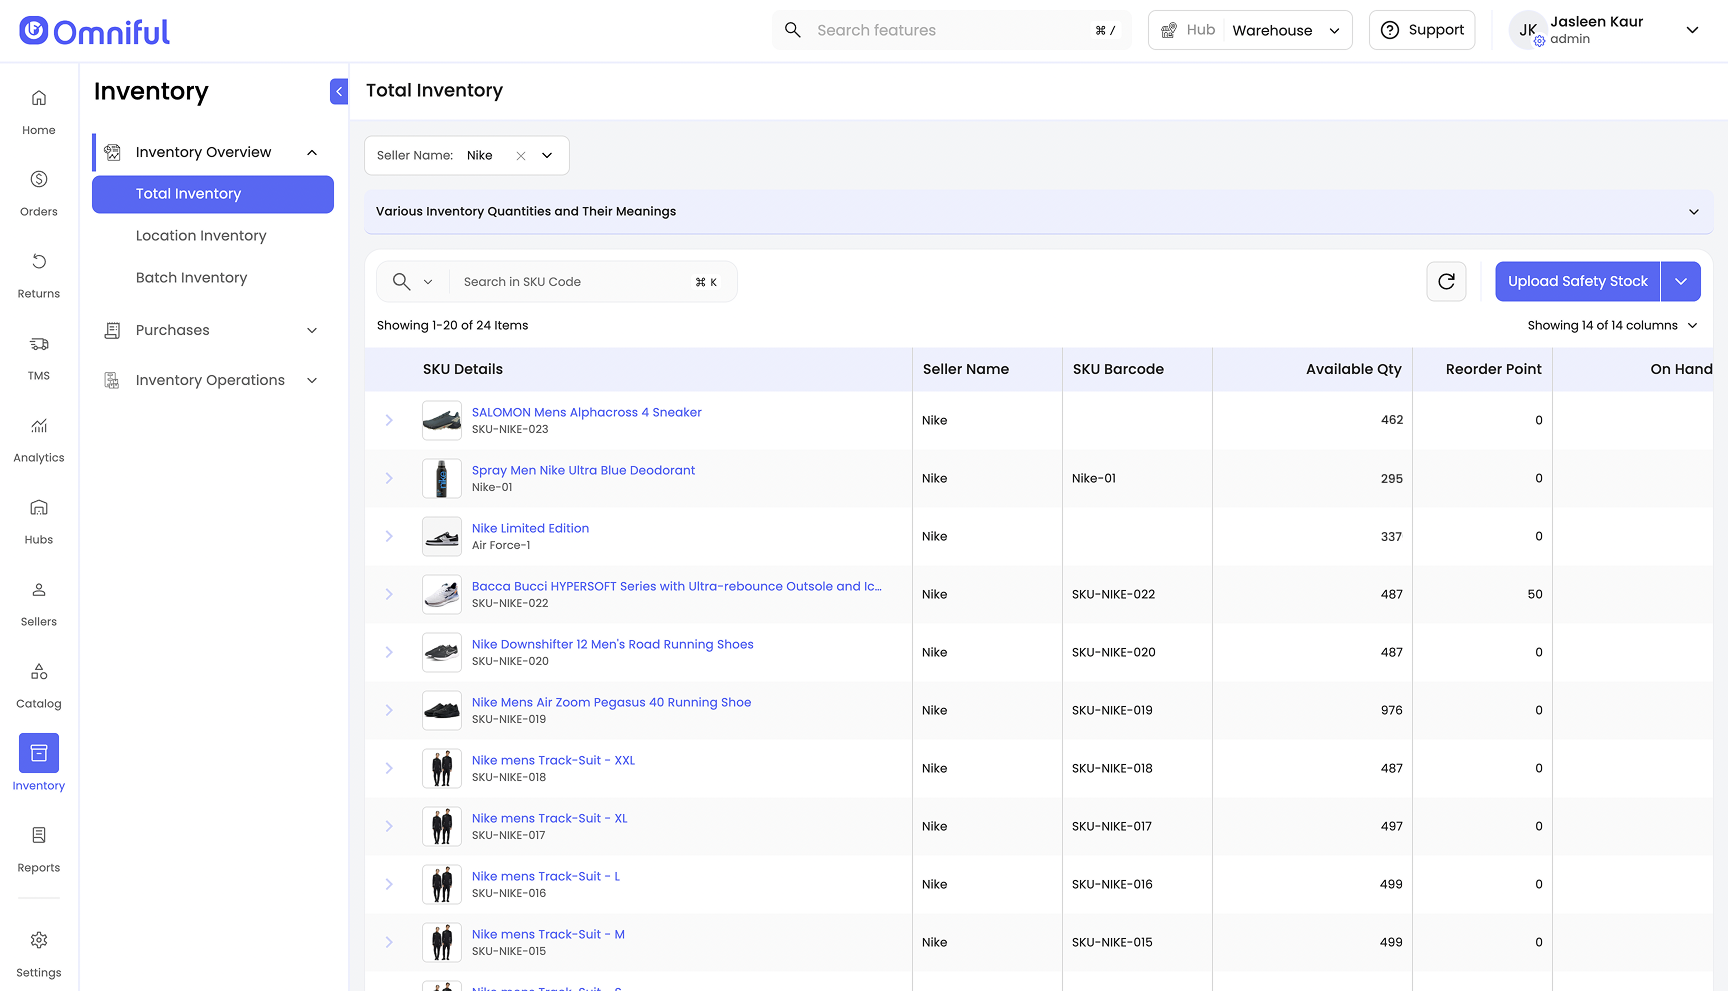This screenshot has height=991, width=1728.
Task: Go to Returns in left navigation
Action: 39,273
